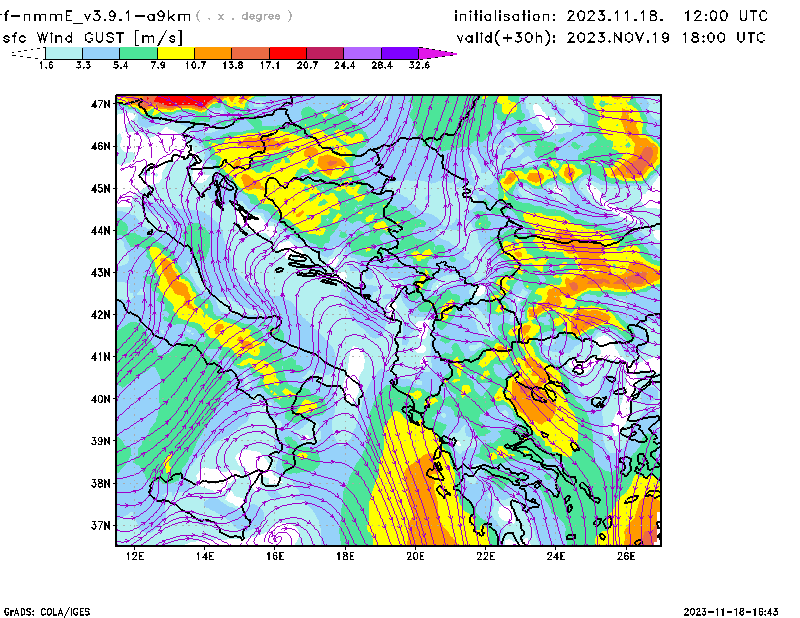The width and height of the screenshot is (800, 618).
Task: Click the light blue 3.3–5.4 legend swatch
Action: (x=101, y=53)
